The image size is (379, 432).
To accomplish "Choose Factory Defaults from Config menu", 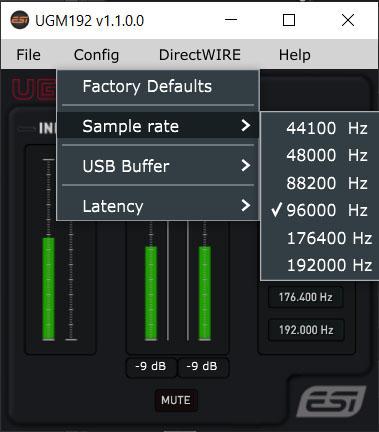I will (158, 87).
